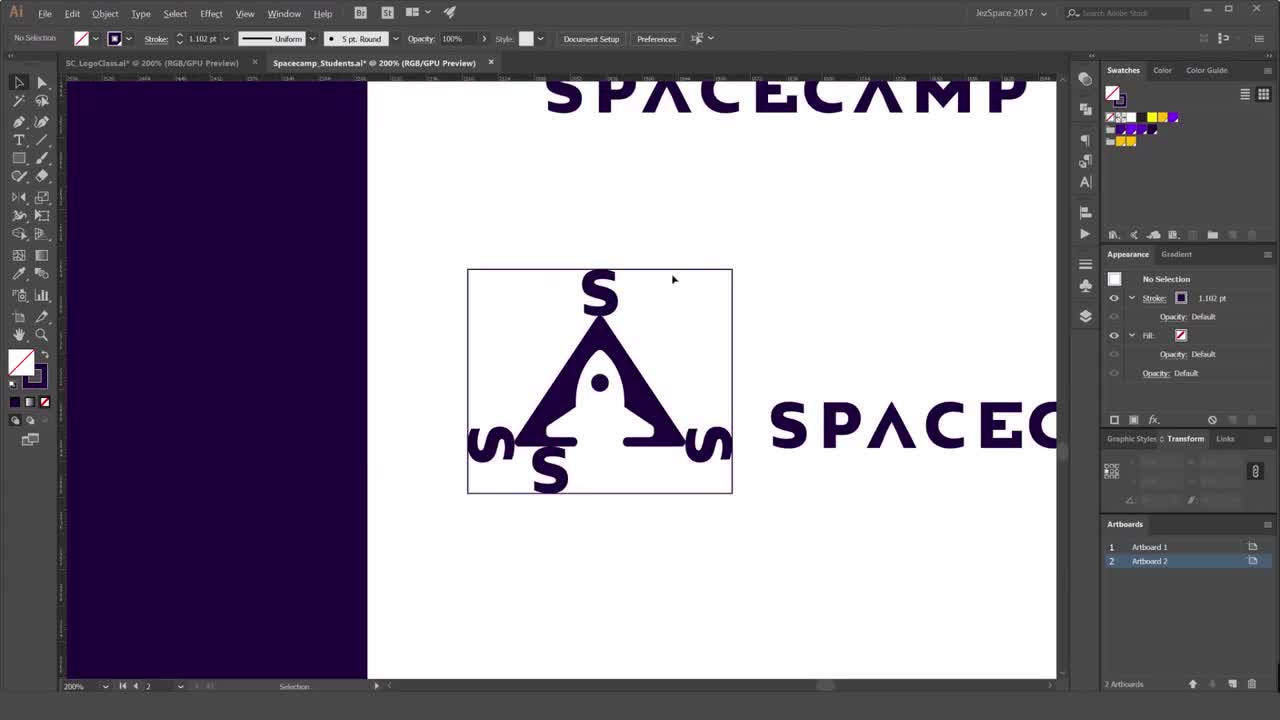Select the Direct Selection tool
The width and height of the screenshot is (1280, 720).
42,82
